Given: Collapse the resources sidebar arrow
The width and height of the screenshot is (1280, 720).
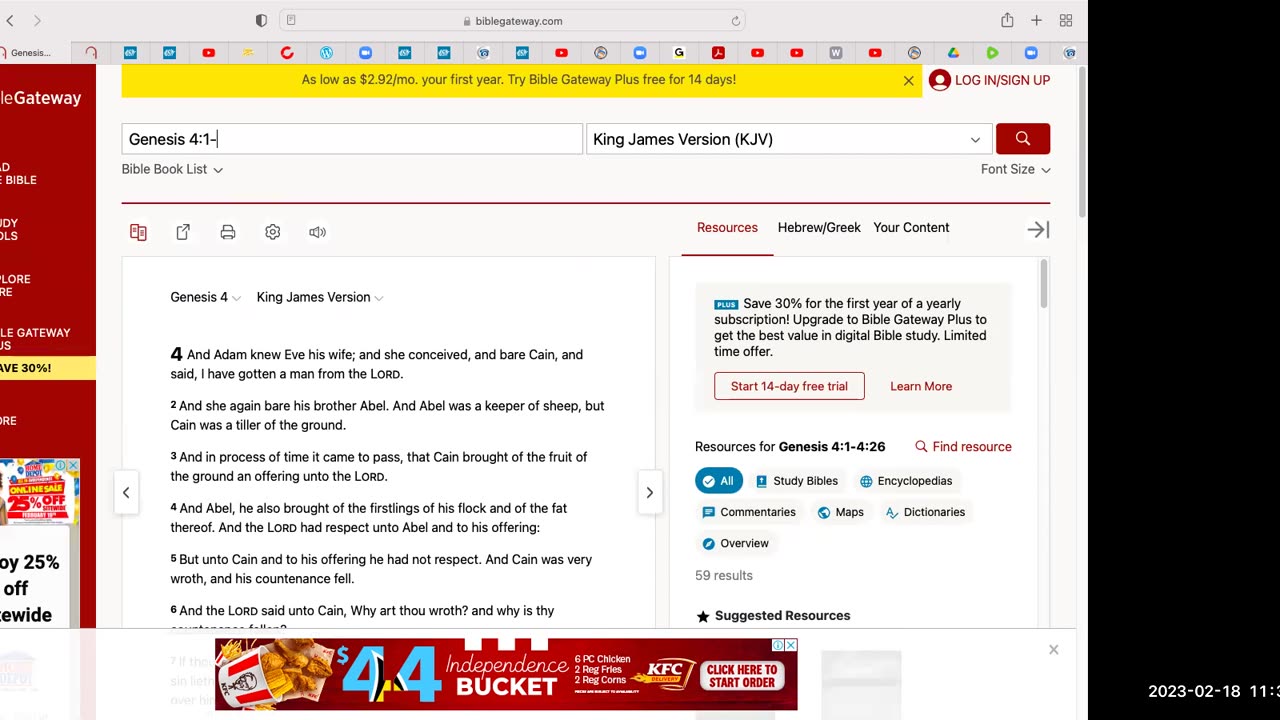Looking at the screenshot, I should [1038, 230].
